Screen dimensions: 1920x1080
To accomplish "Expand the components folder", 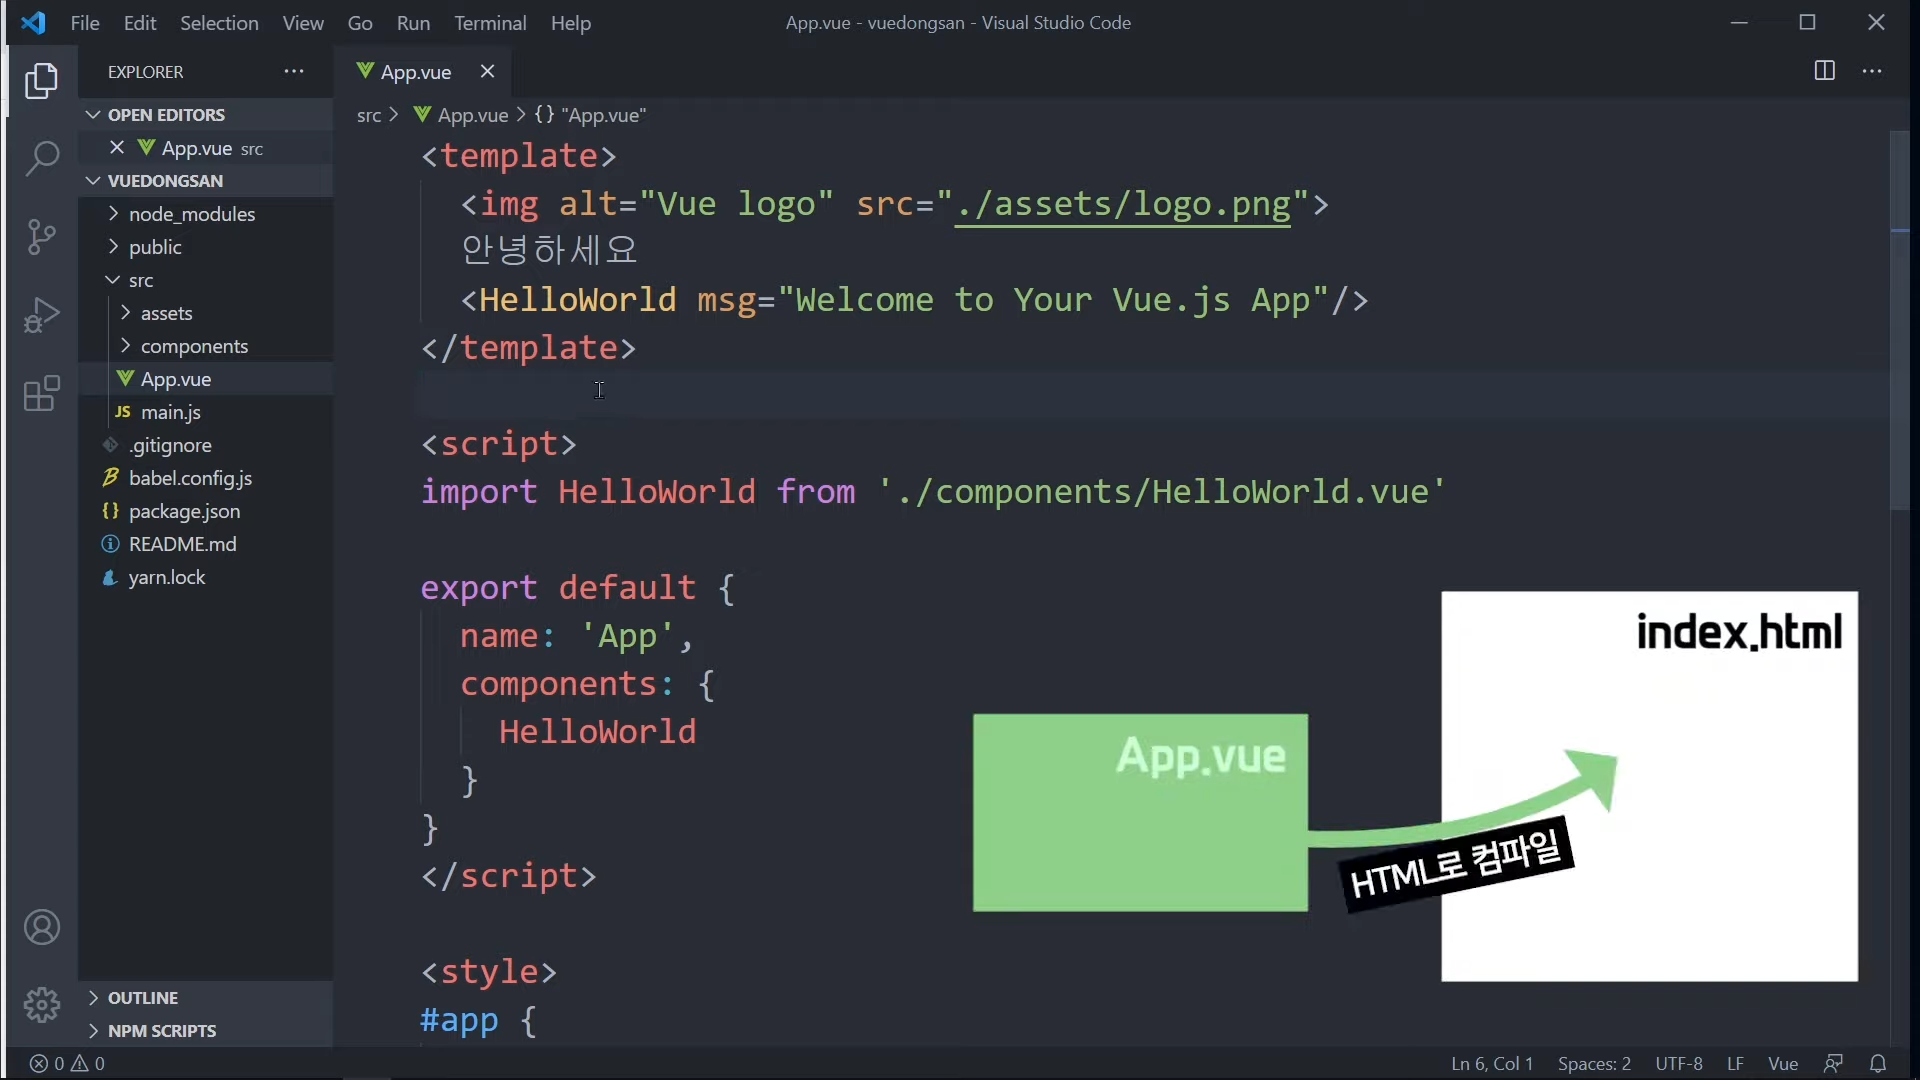I will tap(194, 346).
